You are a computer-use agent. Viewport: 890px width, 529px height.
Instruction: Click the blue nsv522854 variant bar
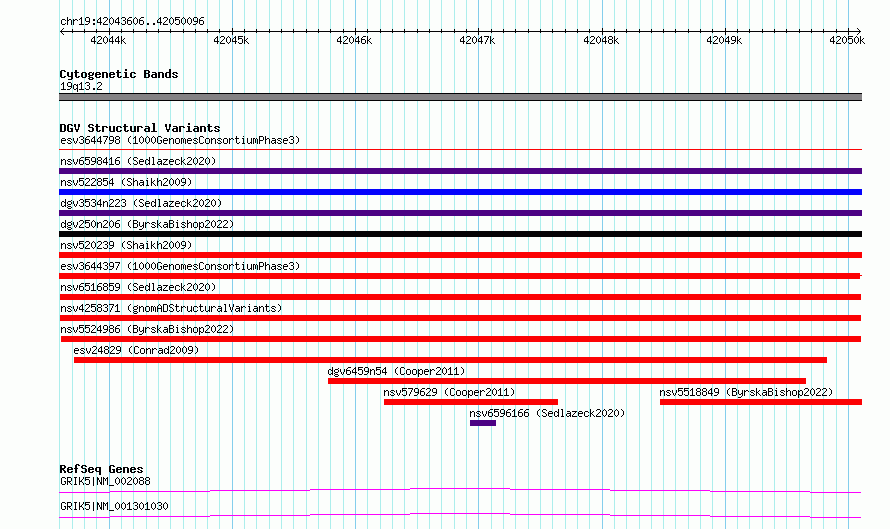(460, 192)
